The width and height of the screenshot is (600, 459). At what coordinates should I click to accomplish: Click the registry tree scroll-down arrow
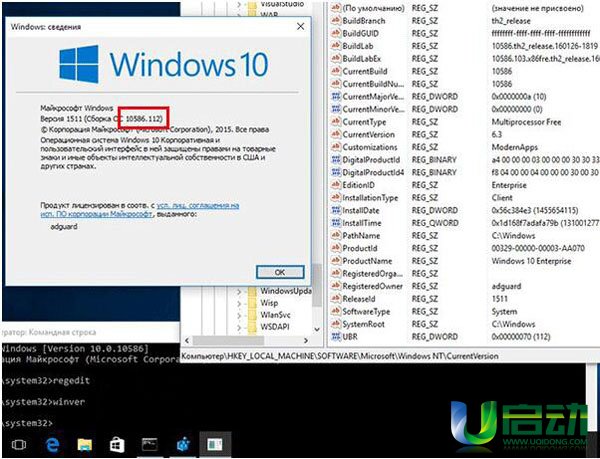(317, 329)
